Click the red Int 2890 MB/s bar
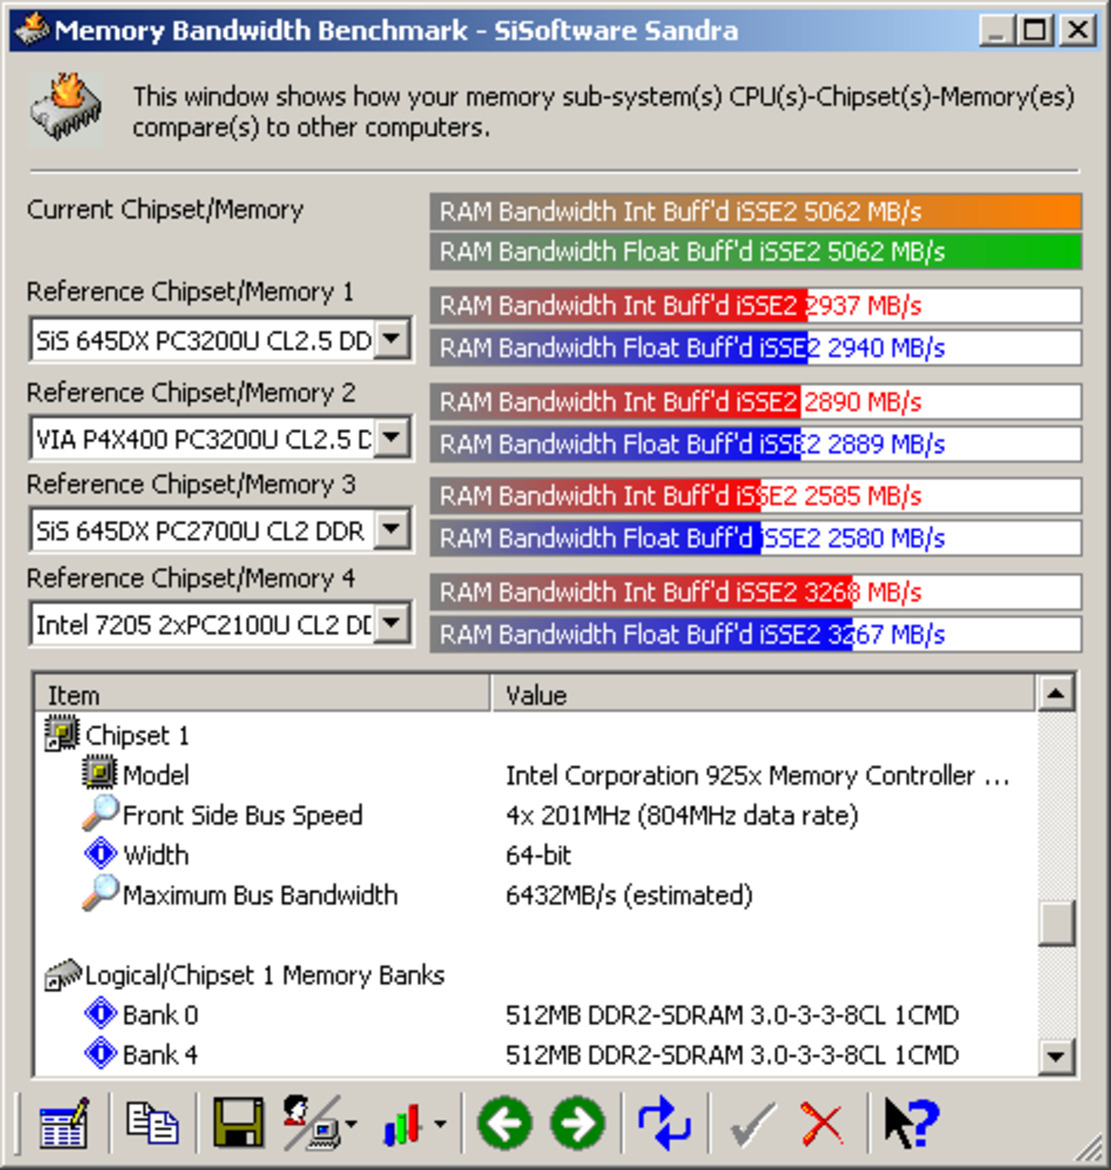 [755, 402]
